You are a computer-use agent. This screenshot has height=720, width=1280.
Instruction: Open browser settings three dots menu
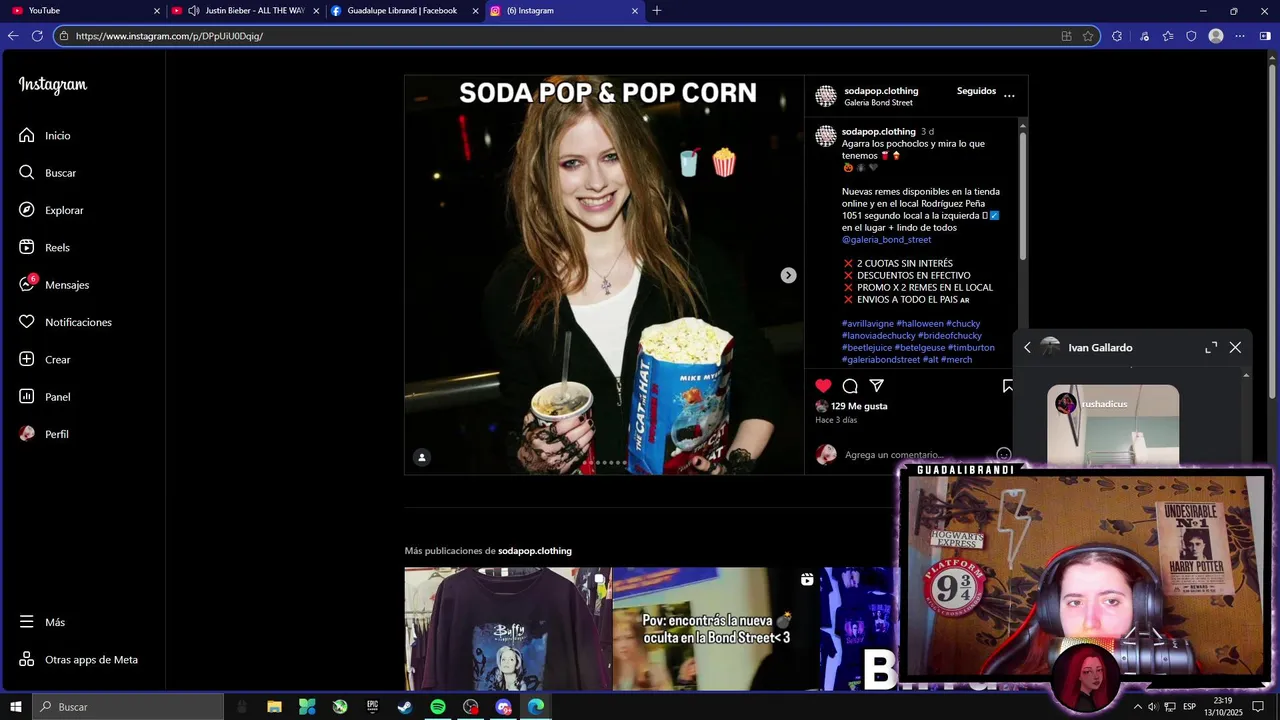click(x=1240, y=36)
